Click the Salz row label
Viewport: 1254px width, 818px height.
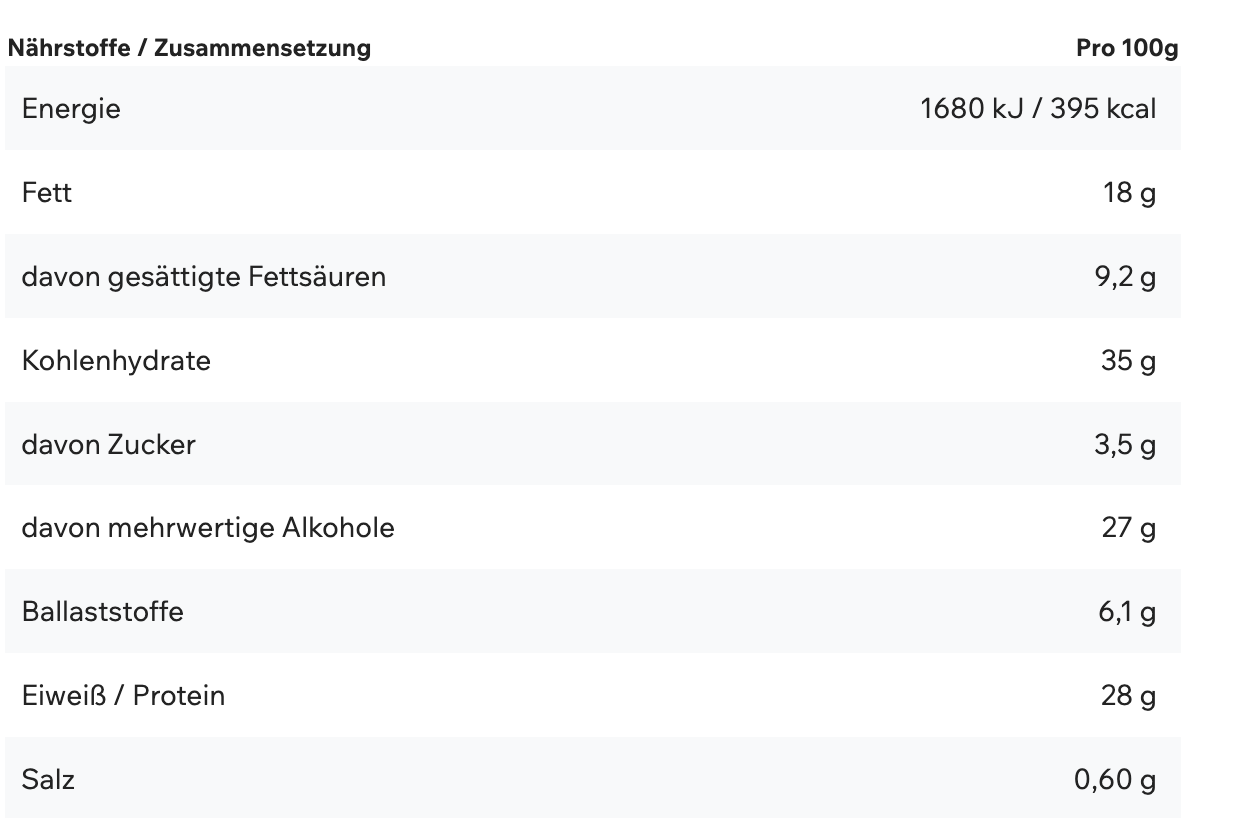tap(48, 779)
